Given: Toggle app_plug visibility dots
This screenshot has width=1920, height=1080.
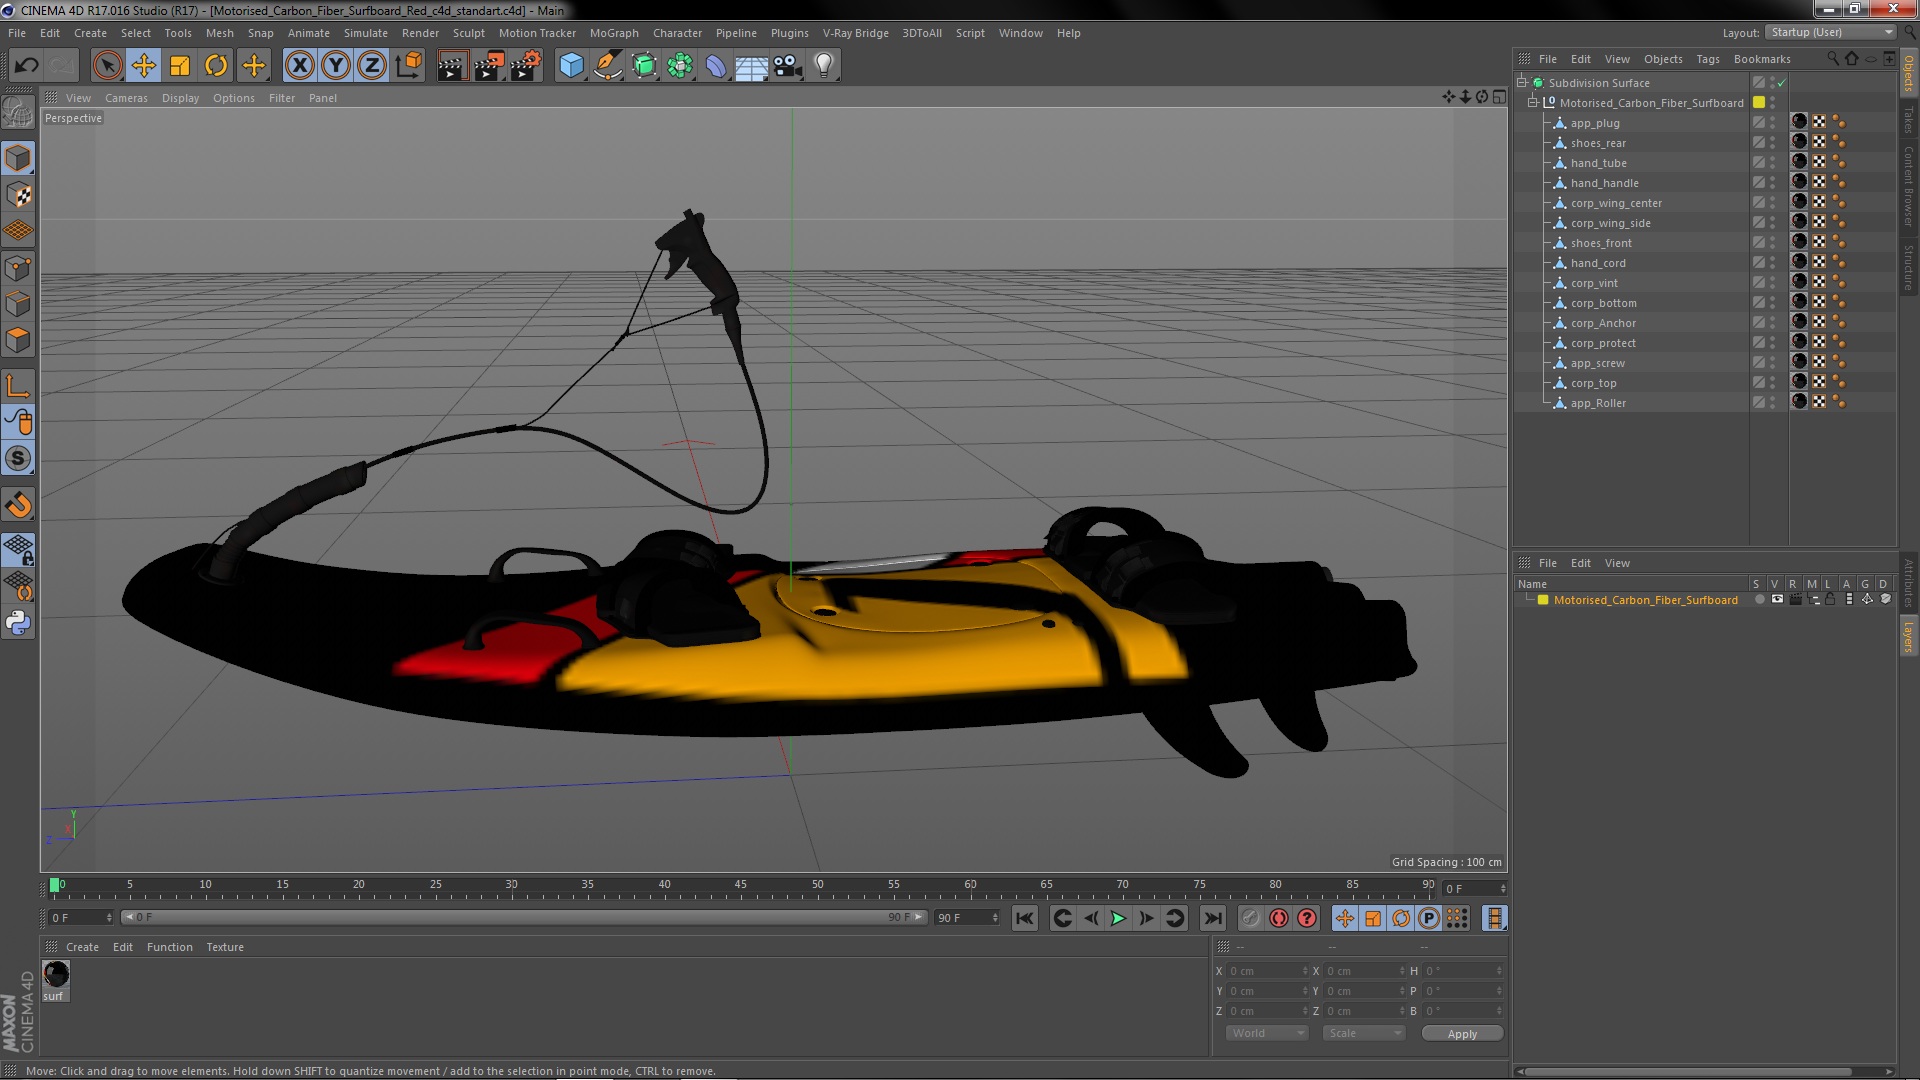Looking at the screenshot, I should (x=1773, y=123).
